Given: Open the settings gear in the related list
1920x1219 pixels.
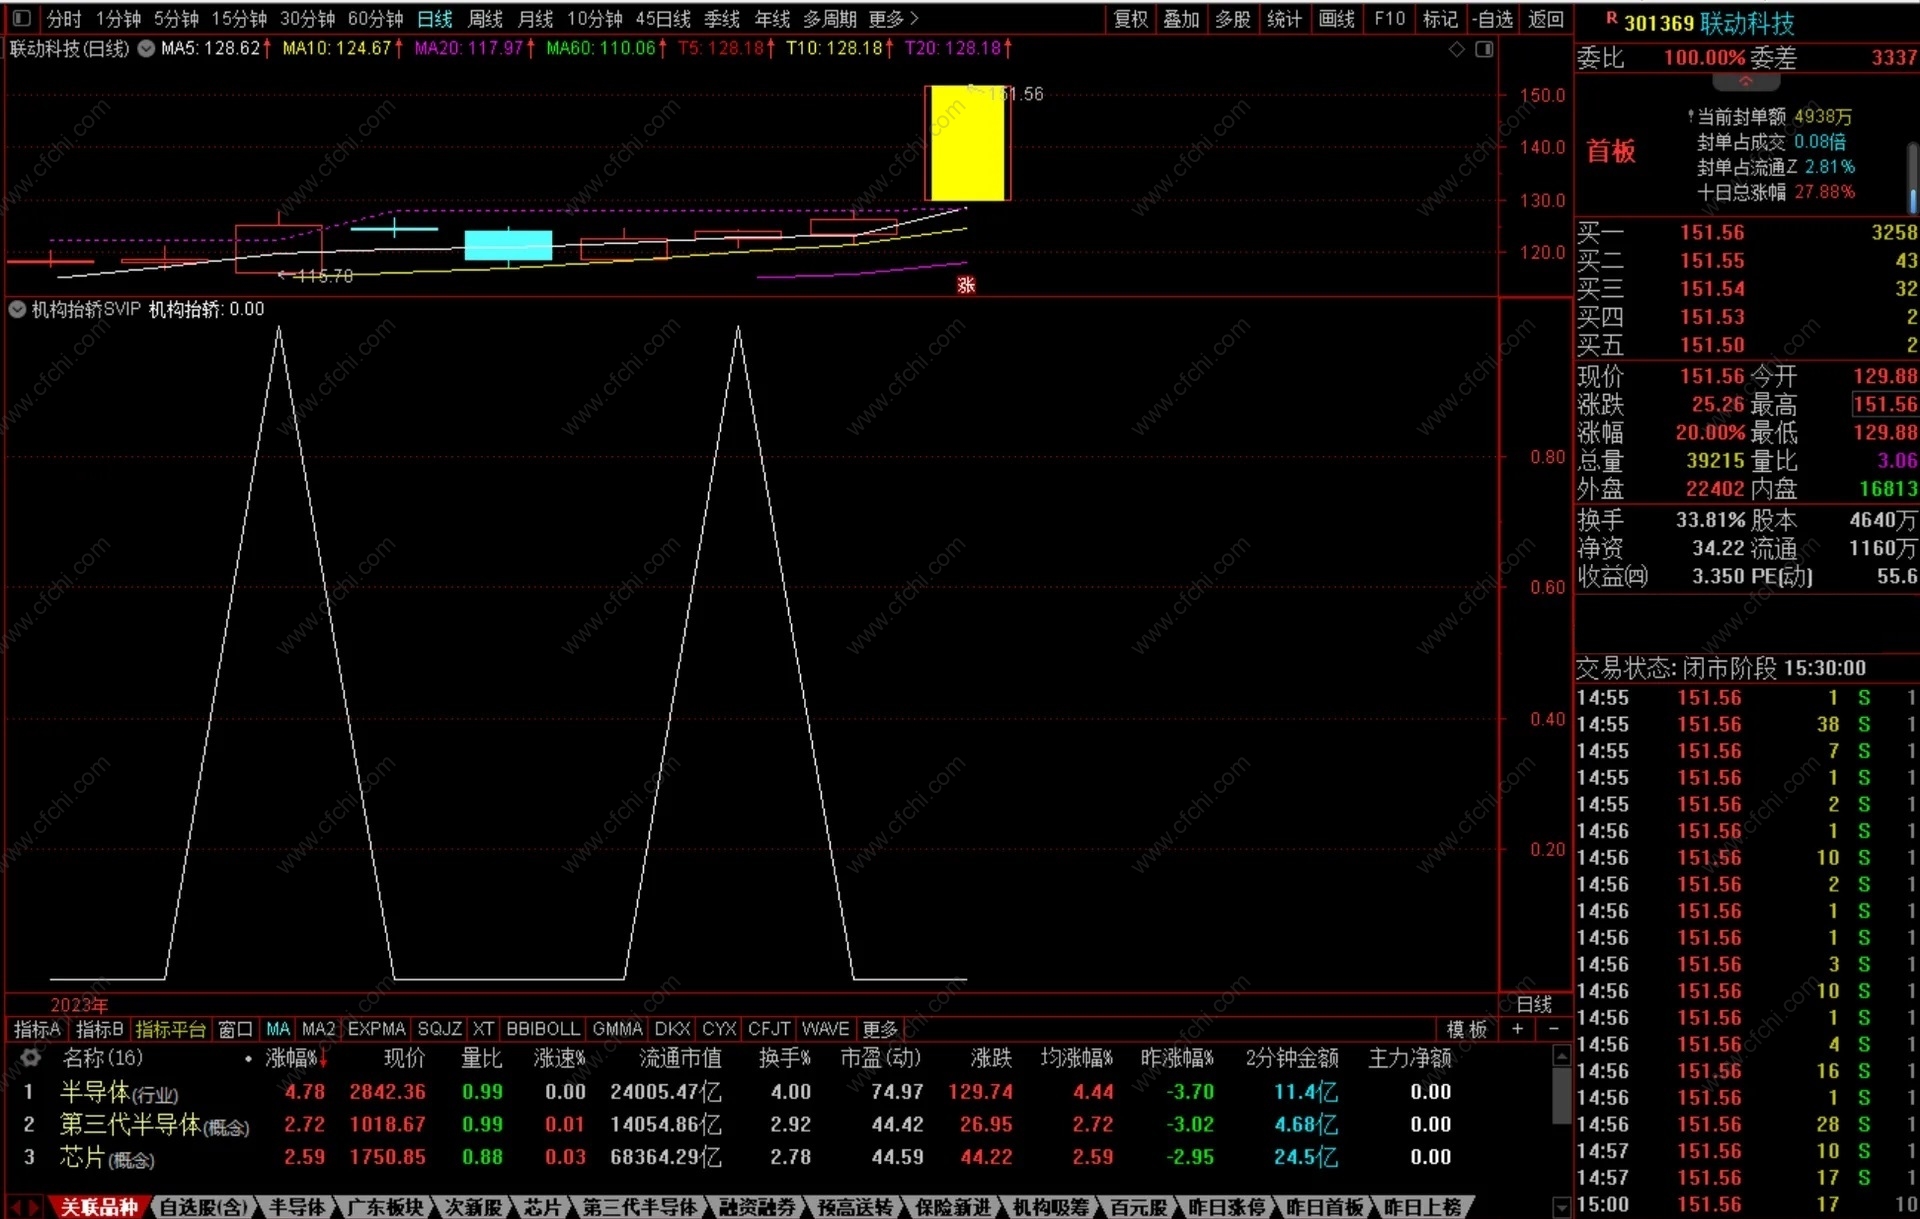Looking at the screenshot, I should tap(30, 1057).
